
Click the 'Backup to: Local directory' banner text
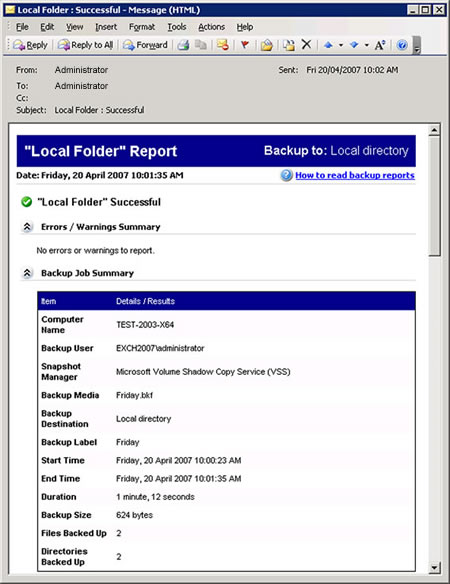(336, 150)
